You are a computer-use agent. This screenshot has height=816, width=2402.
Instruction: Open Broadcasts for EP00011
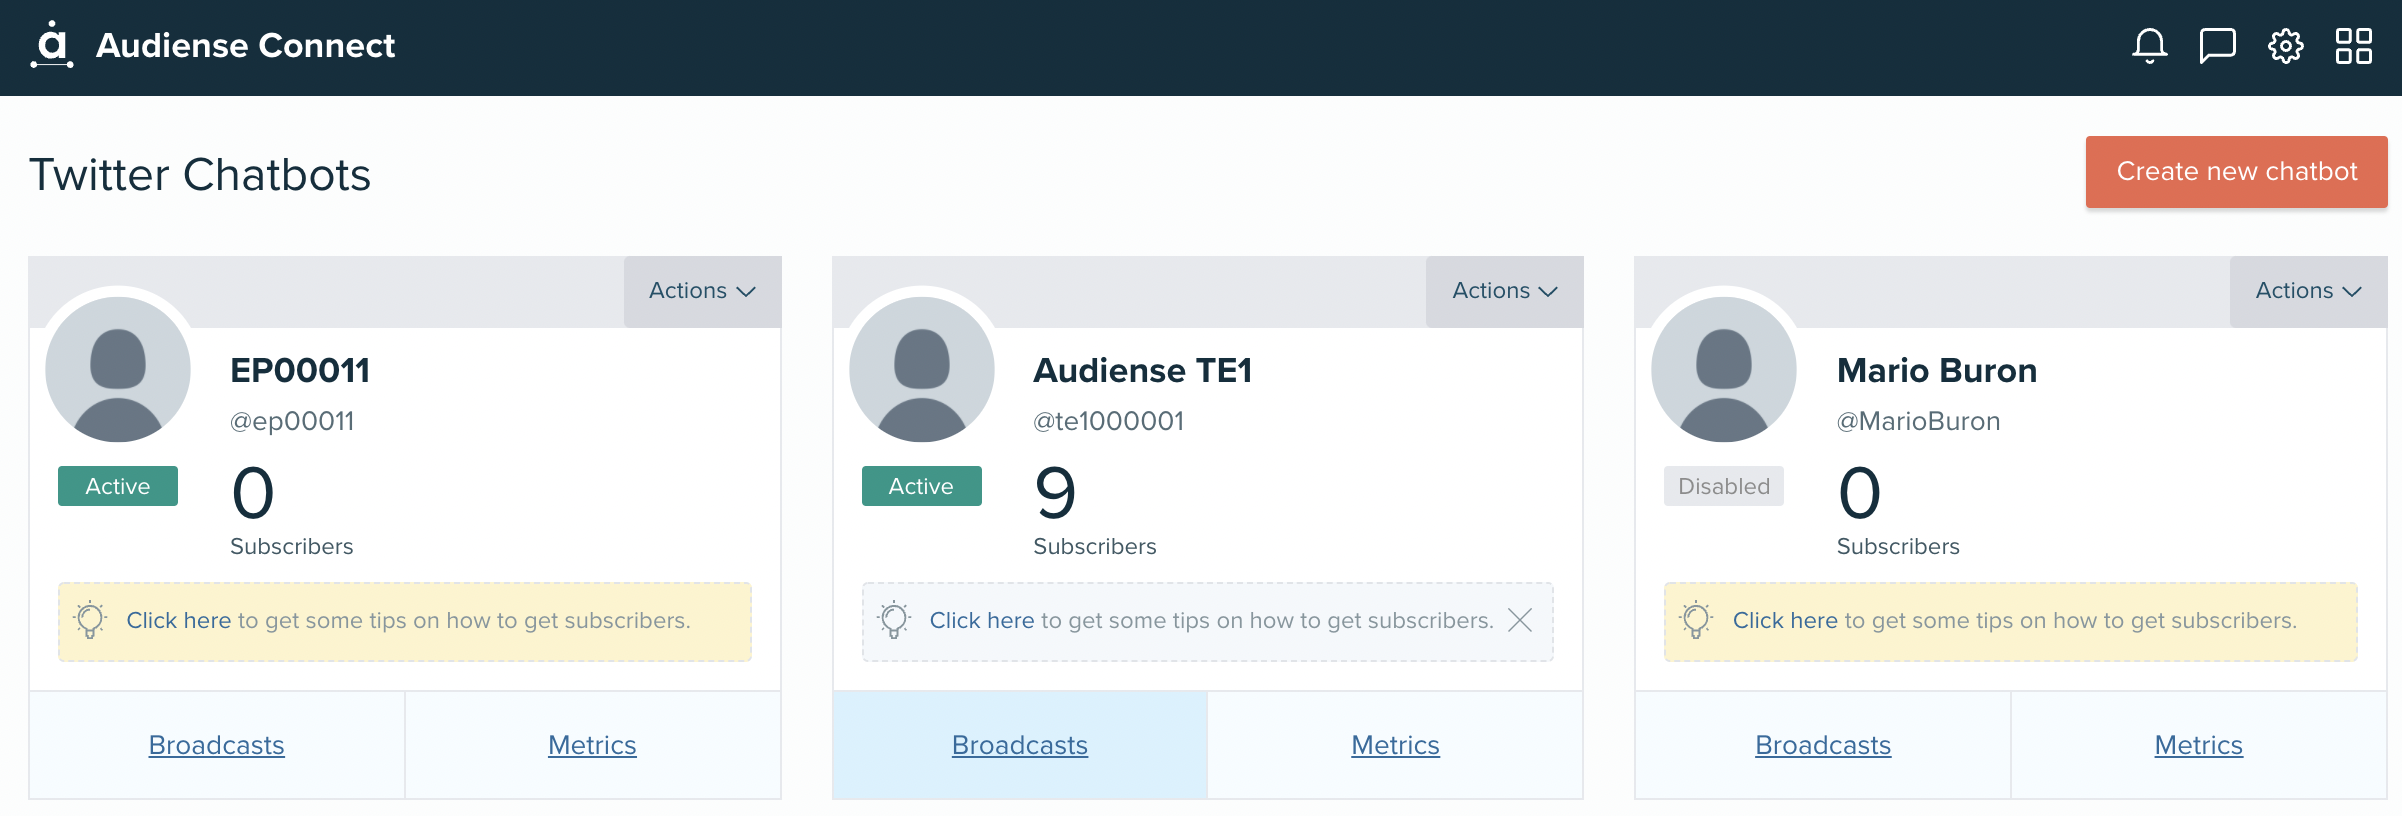point(216,745)
